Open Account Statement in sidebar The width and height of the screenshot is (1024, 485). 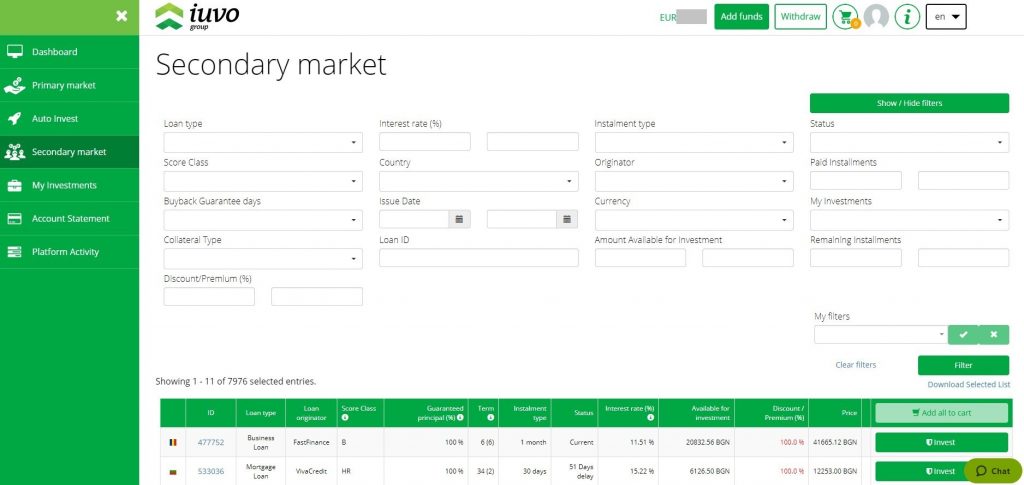pos(70,219)
